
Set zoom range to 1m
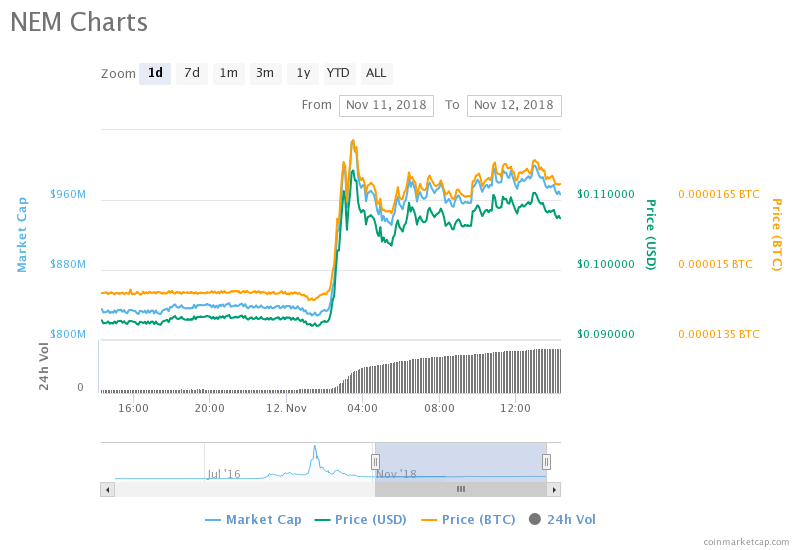coord(229,73)
